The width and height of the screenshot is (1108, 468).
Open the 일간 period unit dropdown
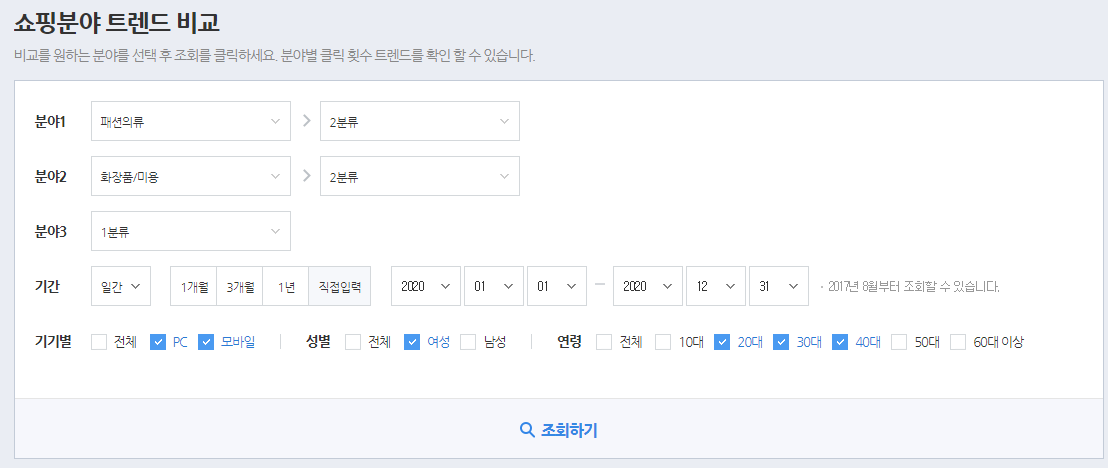[x=121, y=286]
